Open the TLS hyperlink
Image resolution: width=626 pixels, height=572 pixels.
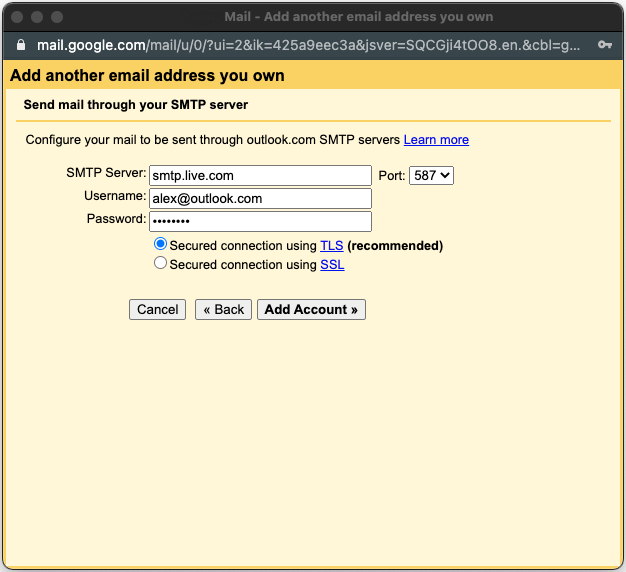tap(332, 245)
